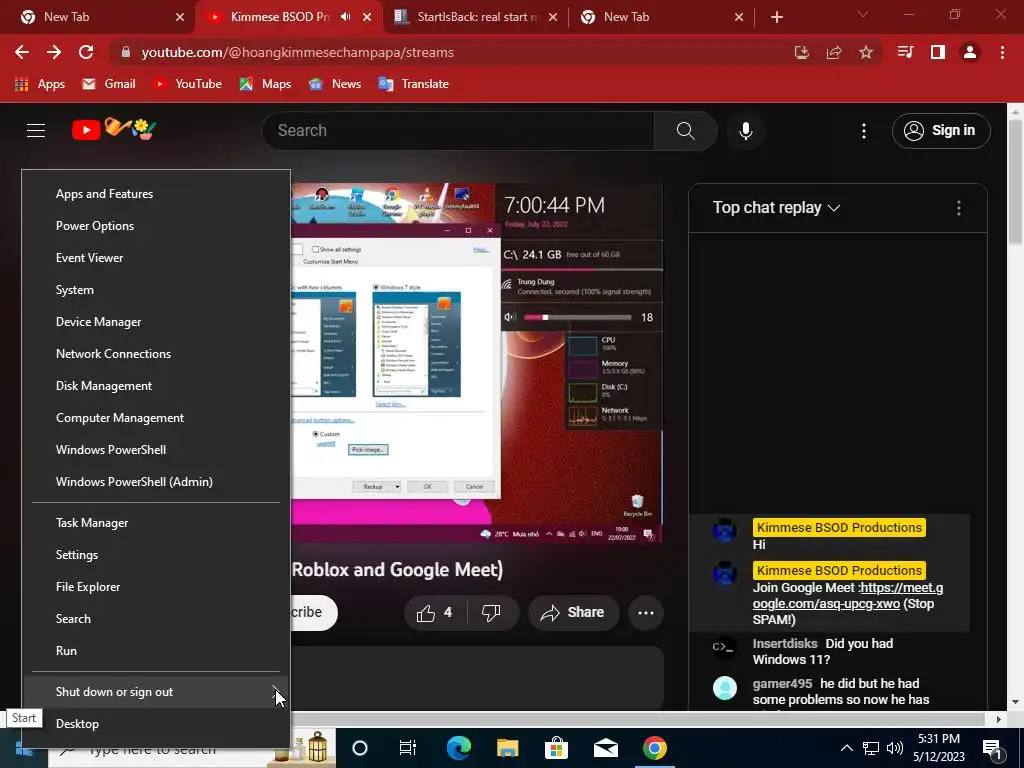Viewport: 1024px width, 768px height.
Task: Choose Network Connections entry
Action: 157,354
